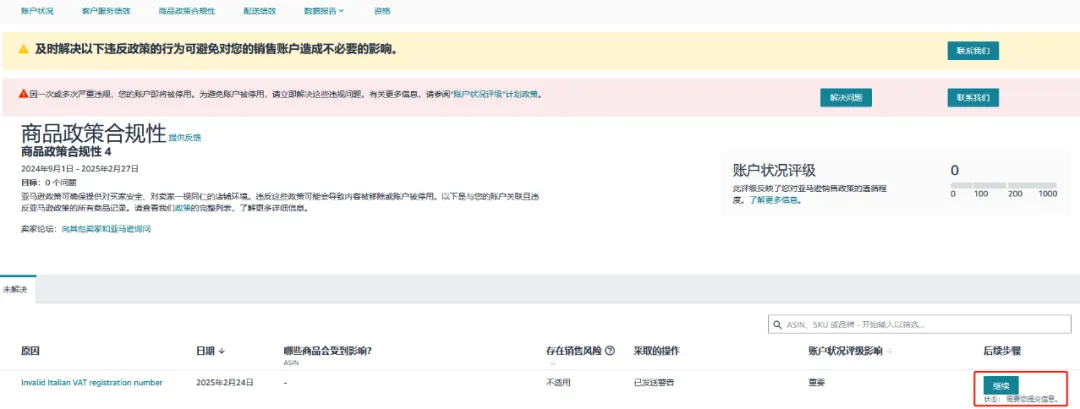Click the 继续 button for VAT issue
This screenshot has width=1080, height=409.
[1001, 385]
